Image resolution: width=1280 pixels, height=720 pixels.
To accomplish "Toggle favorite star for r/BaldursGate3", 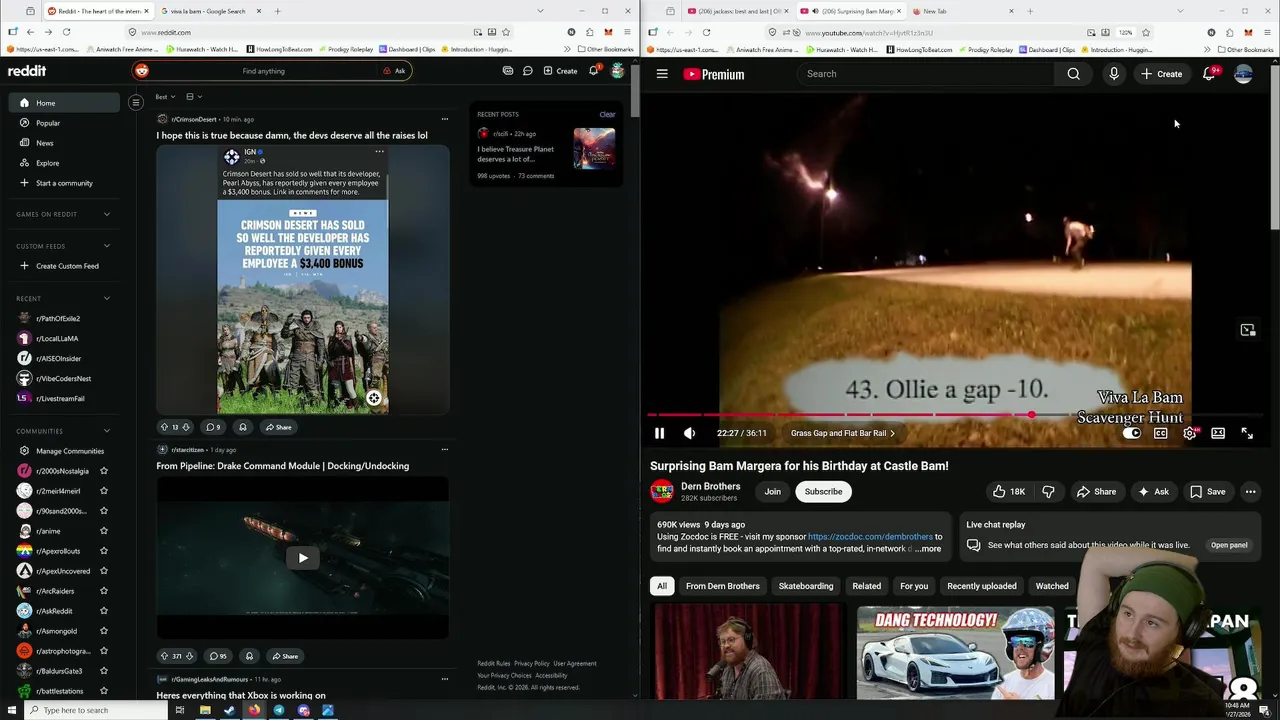I will click(x=103, y=671).
